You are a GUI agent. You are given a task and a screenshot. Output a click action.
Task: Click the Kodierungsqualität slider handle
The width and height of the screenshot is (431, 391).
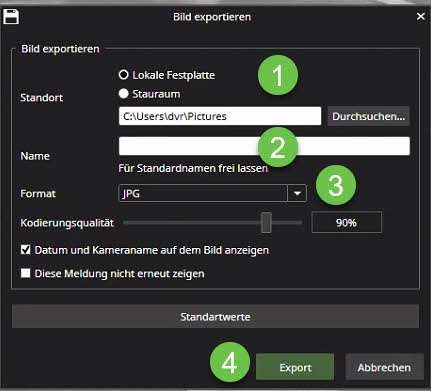click(266, 222)
